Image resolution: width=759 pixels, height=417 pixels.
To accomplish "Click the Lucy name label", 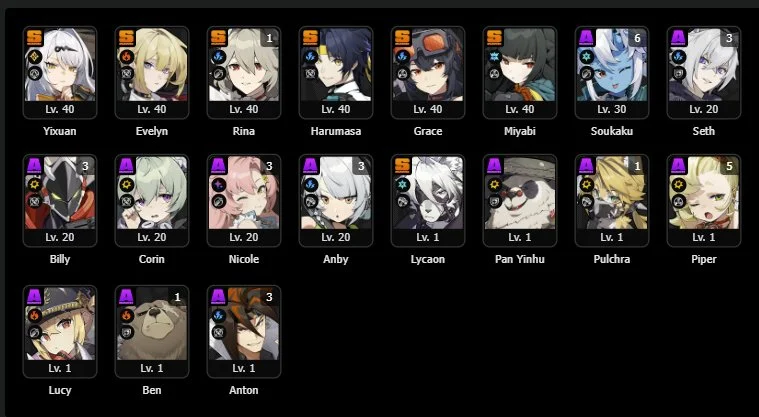I will pos(60,390).
